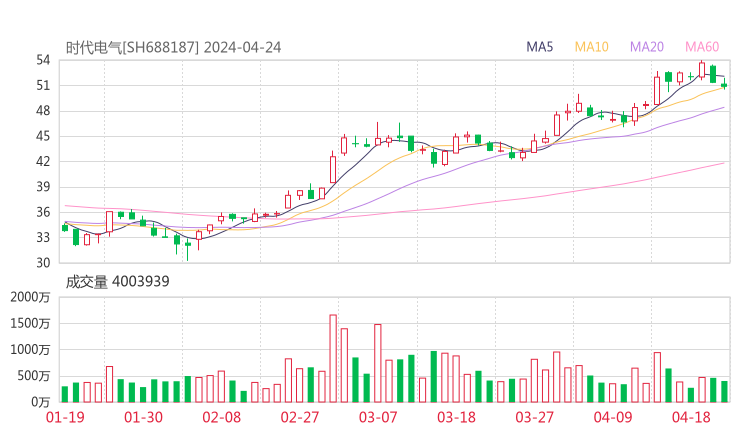Screen dimensions: 740x440
Task: Click the 30 price axis label
Action: [x=43, y=263]
